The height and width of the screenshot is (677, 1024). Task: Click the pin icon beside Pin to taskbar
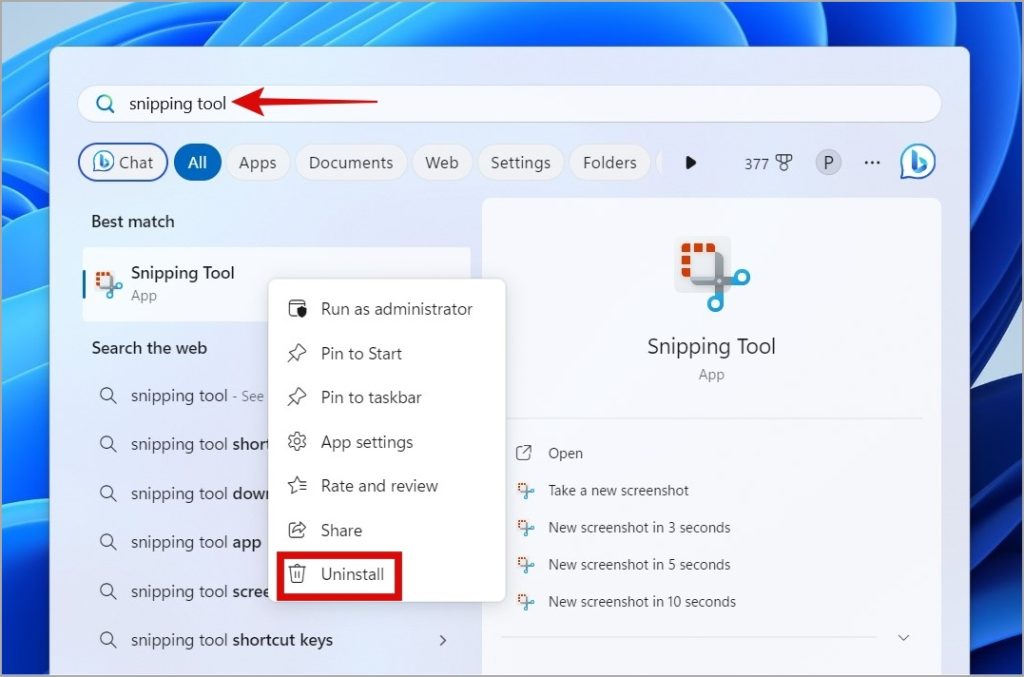(x=297, y=397)
